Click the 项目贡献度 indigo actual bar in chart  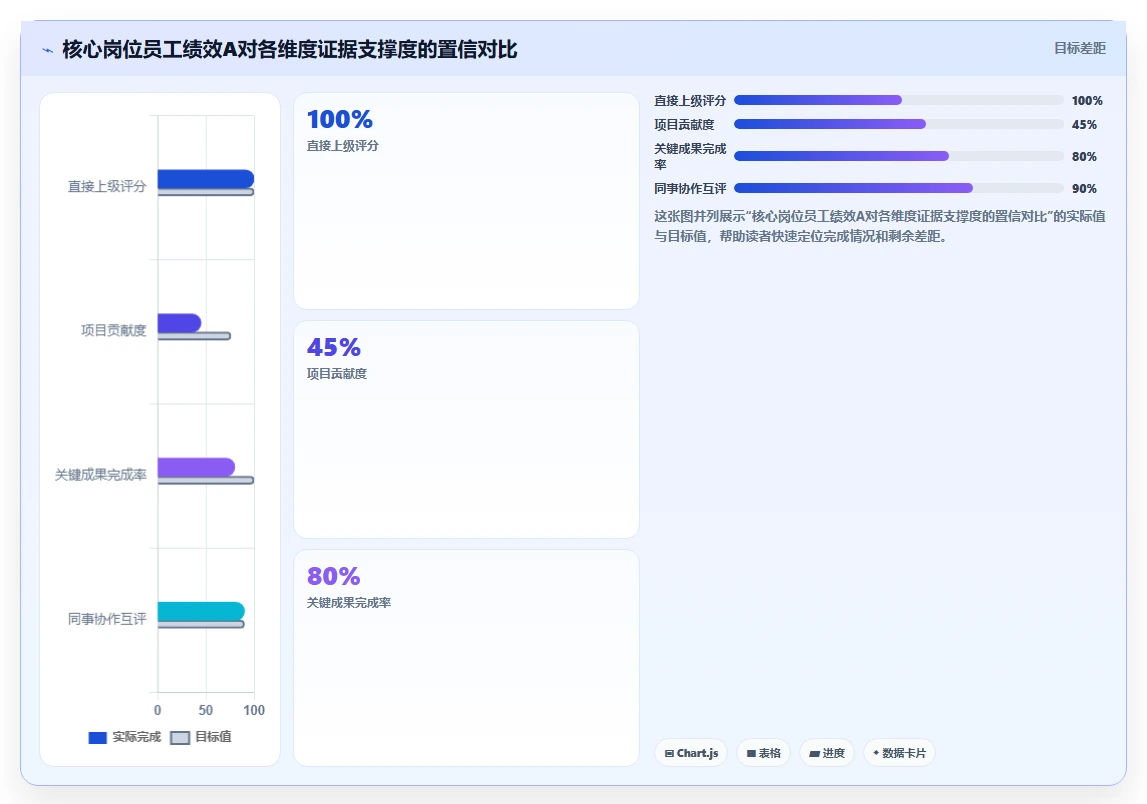(179, 323)
